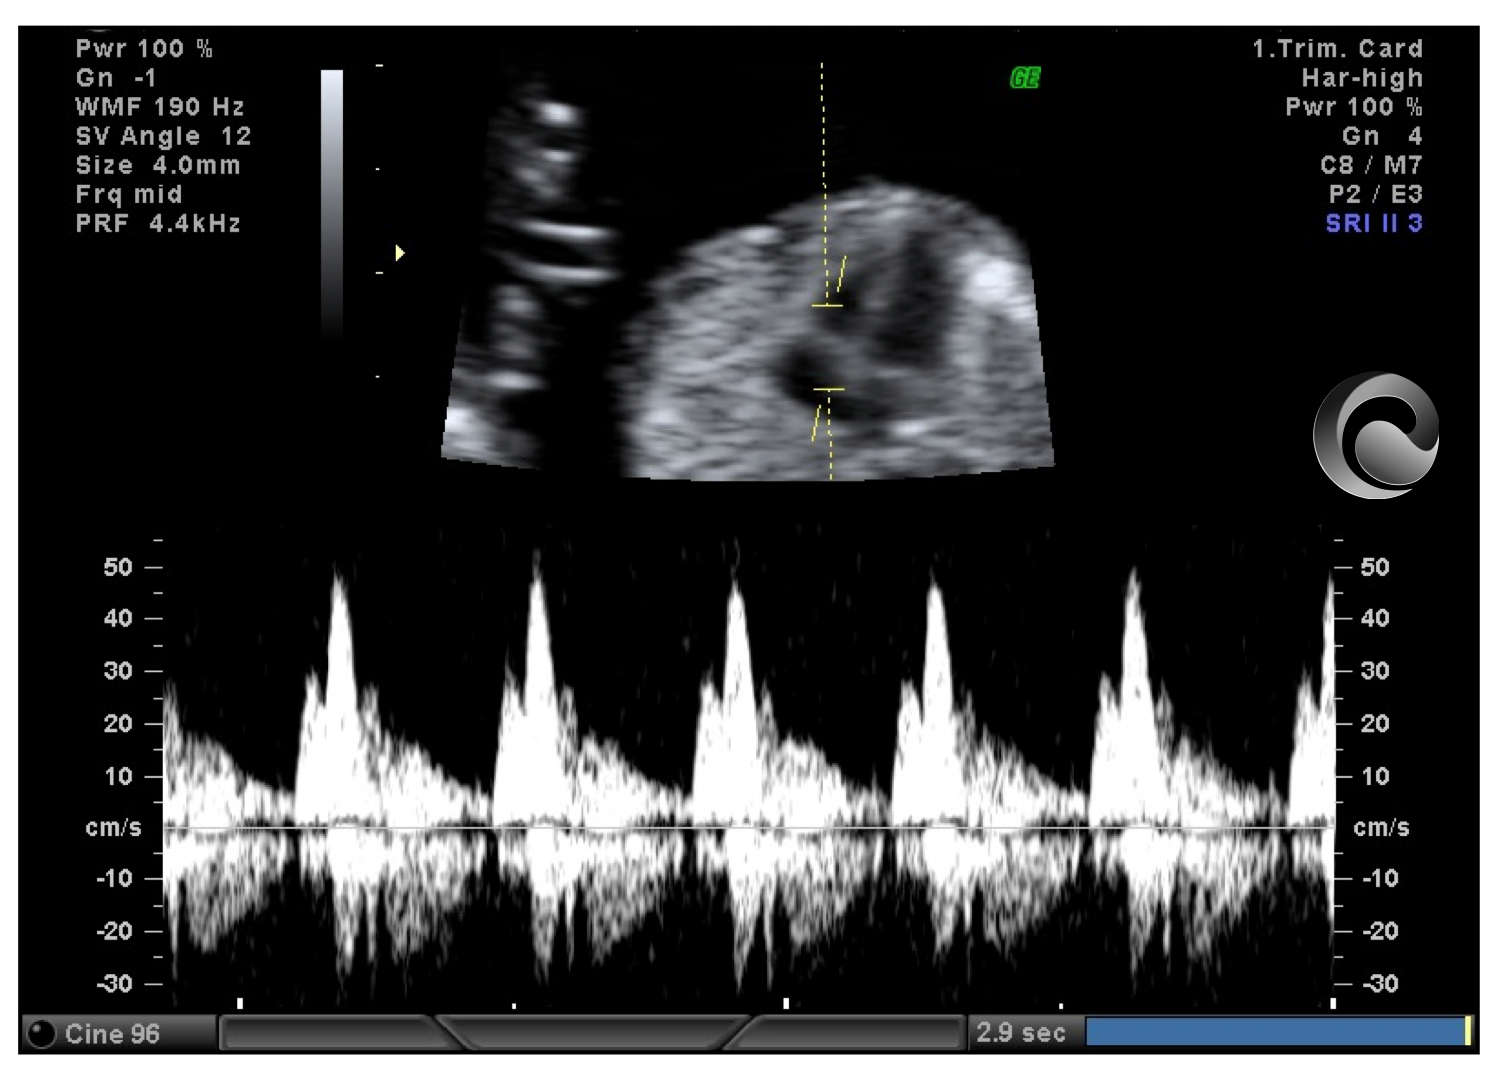Click the right velocity scale label 40

(1375, 618)
